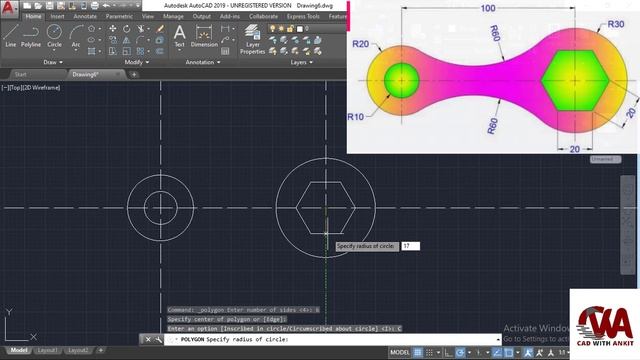Click the MODEL button in status bar
Image resolution: width=640 pixels, height=360 pixels.
400,352
